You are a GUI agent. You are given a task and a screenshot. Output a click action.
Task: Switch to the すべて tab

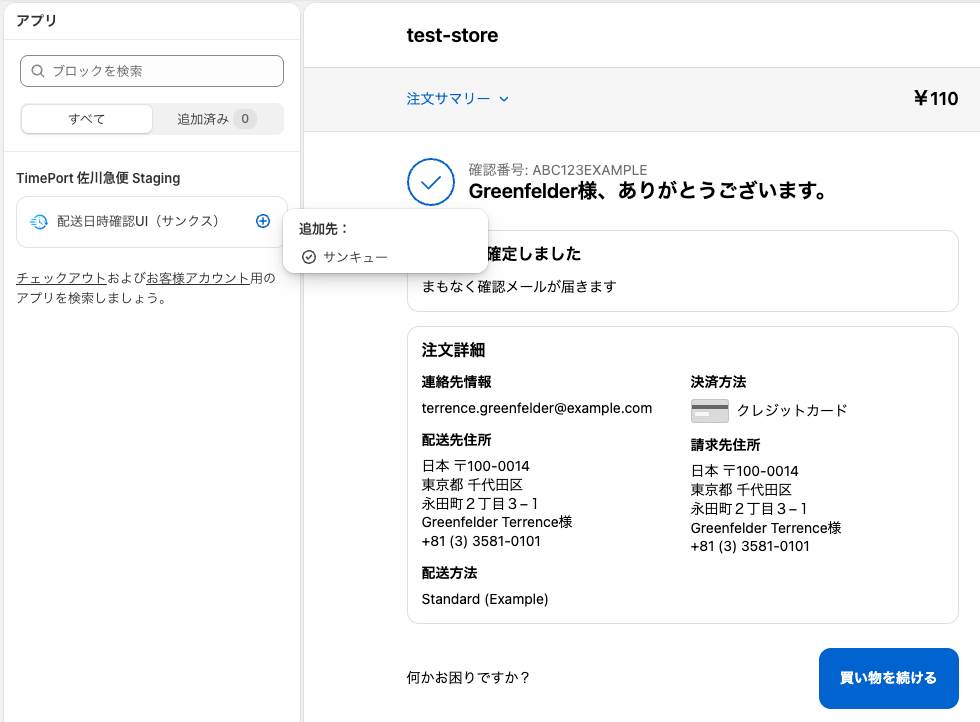click(87, 119)
